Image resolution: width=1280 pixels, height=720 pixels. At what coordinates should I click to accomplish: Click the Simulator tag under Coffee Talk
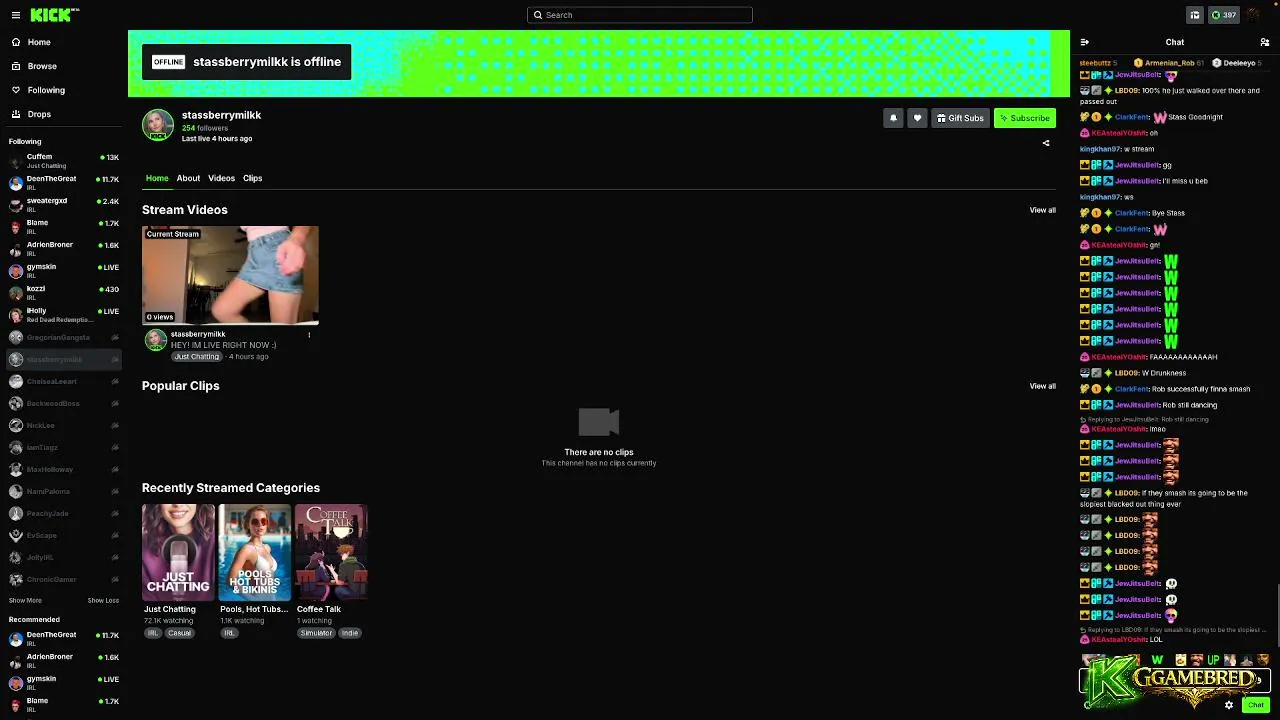pyautogui.click(x=316, y=633)
